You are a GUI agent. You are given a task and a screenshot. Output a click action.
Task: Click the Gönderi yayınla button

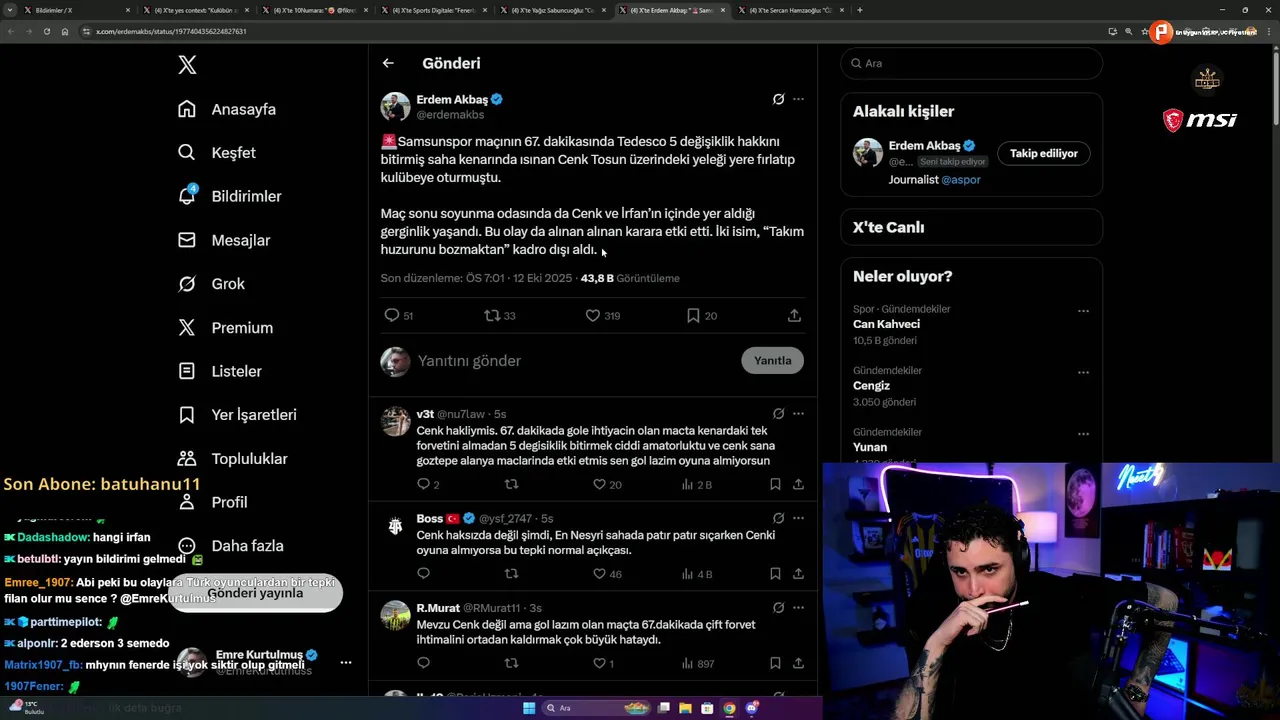coord(255,593)
